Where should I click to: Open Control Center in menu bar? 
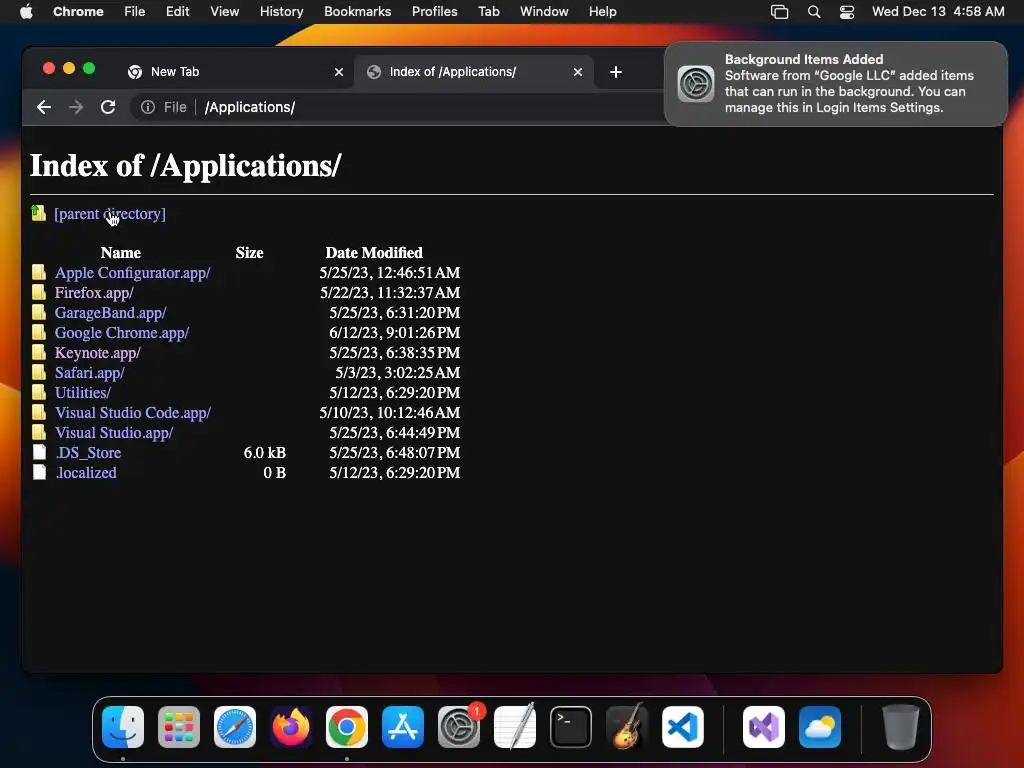[846, 12]
